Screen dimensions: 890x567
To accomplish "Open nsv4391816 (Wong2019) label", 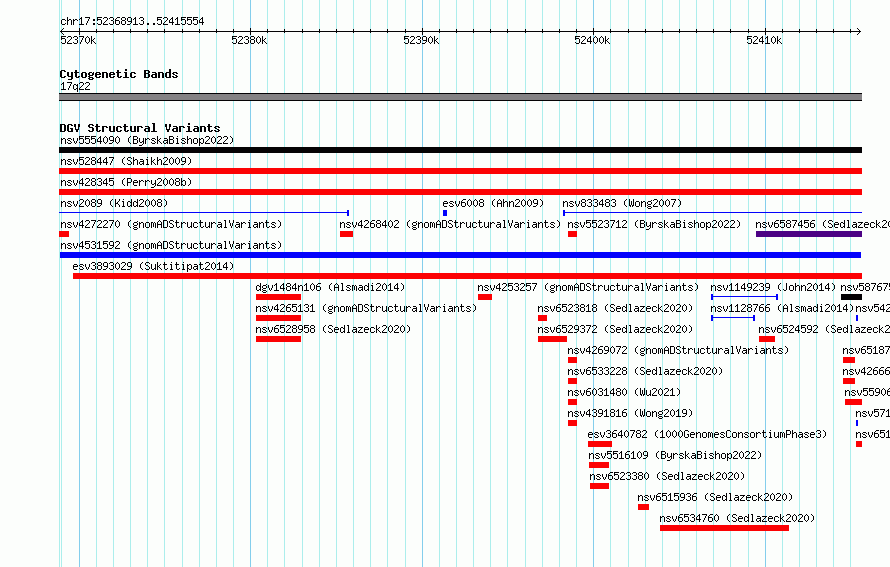I will click(631, 413).
